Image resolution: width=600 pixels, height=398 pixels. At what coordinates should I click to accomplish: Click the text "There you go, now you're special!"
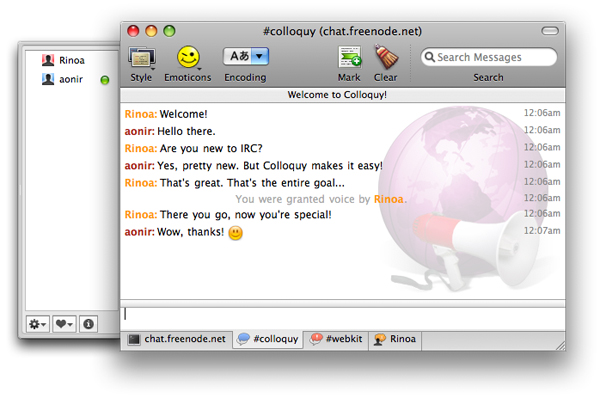(x=245, y=215)
